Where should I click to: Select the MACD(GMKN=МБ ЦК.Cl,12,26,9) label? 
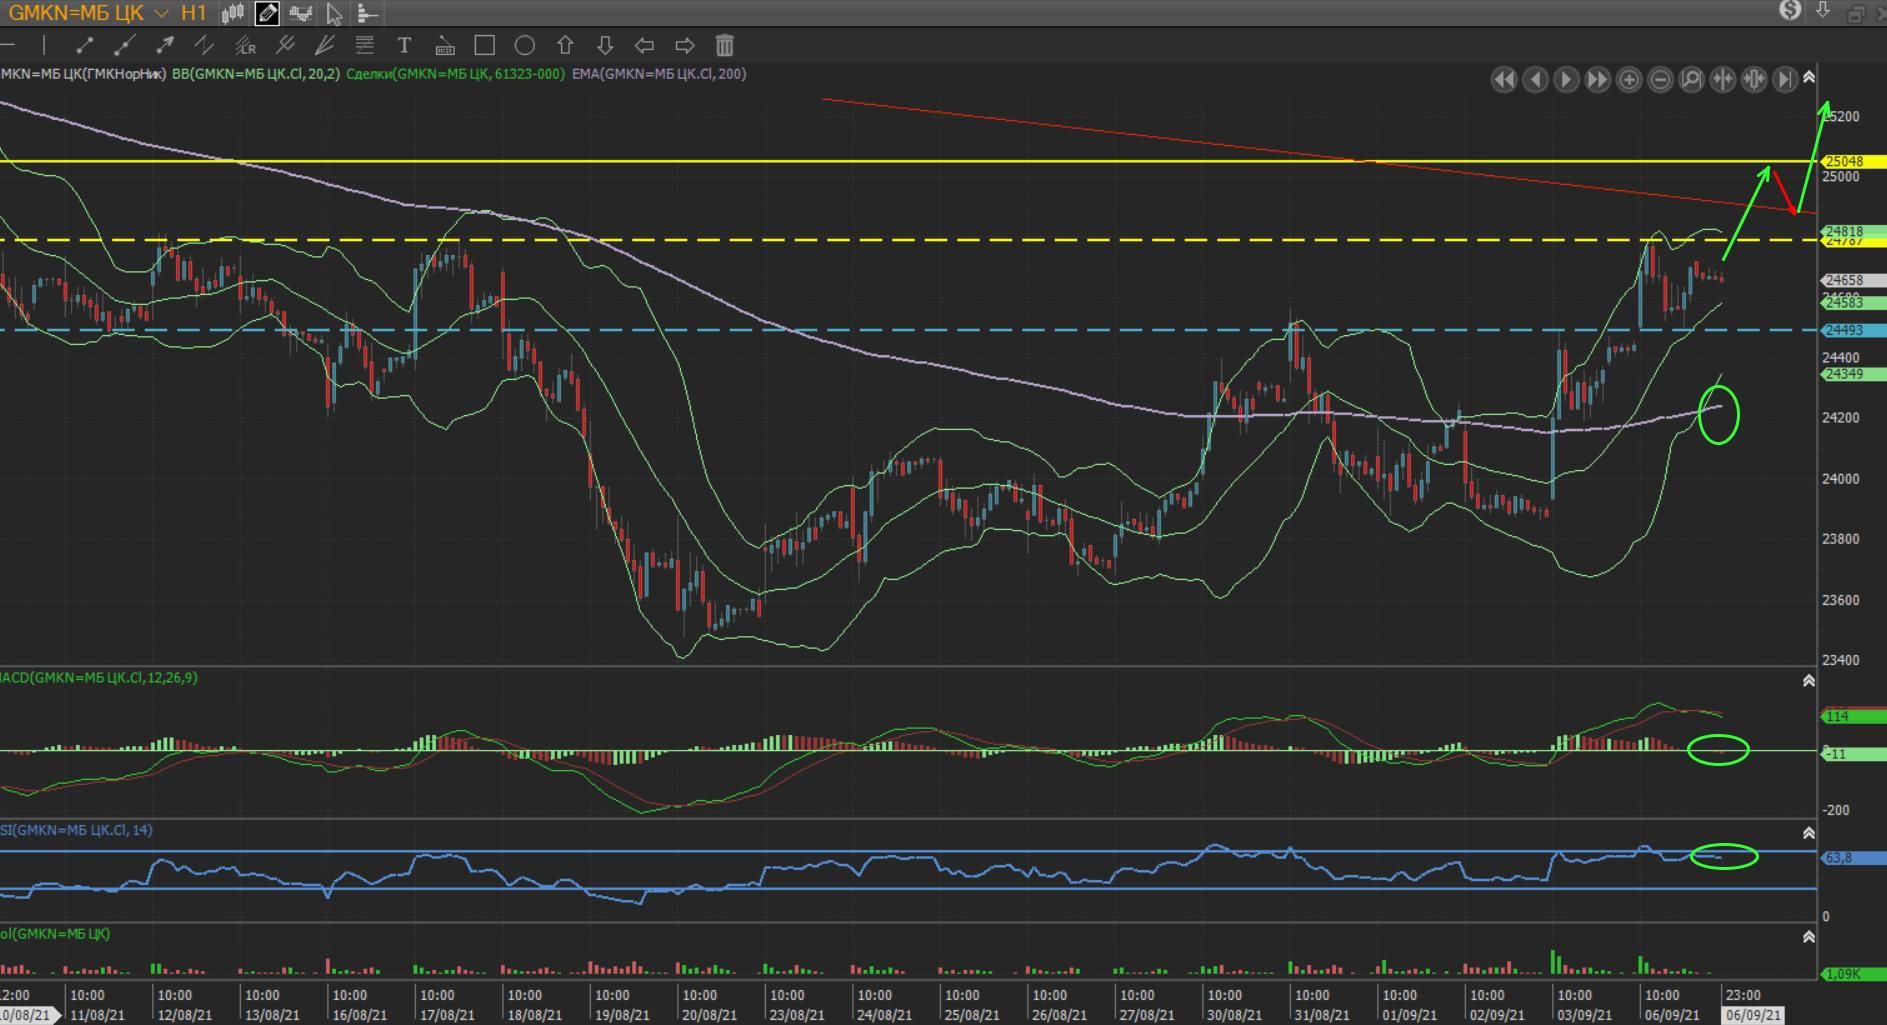[99, 678]
